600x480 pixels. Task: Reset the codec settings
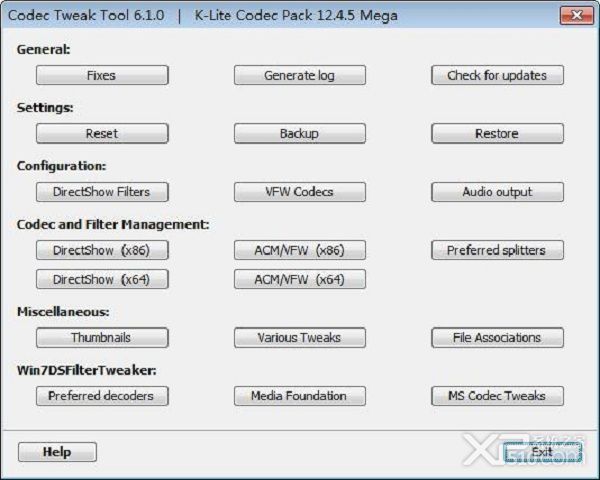point(102,133)
